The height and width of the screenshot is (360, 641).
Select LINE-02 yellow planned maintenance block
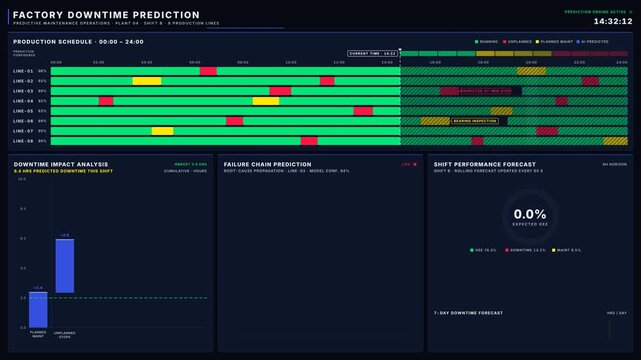[x=147, y=81]
